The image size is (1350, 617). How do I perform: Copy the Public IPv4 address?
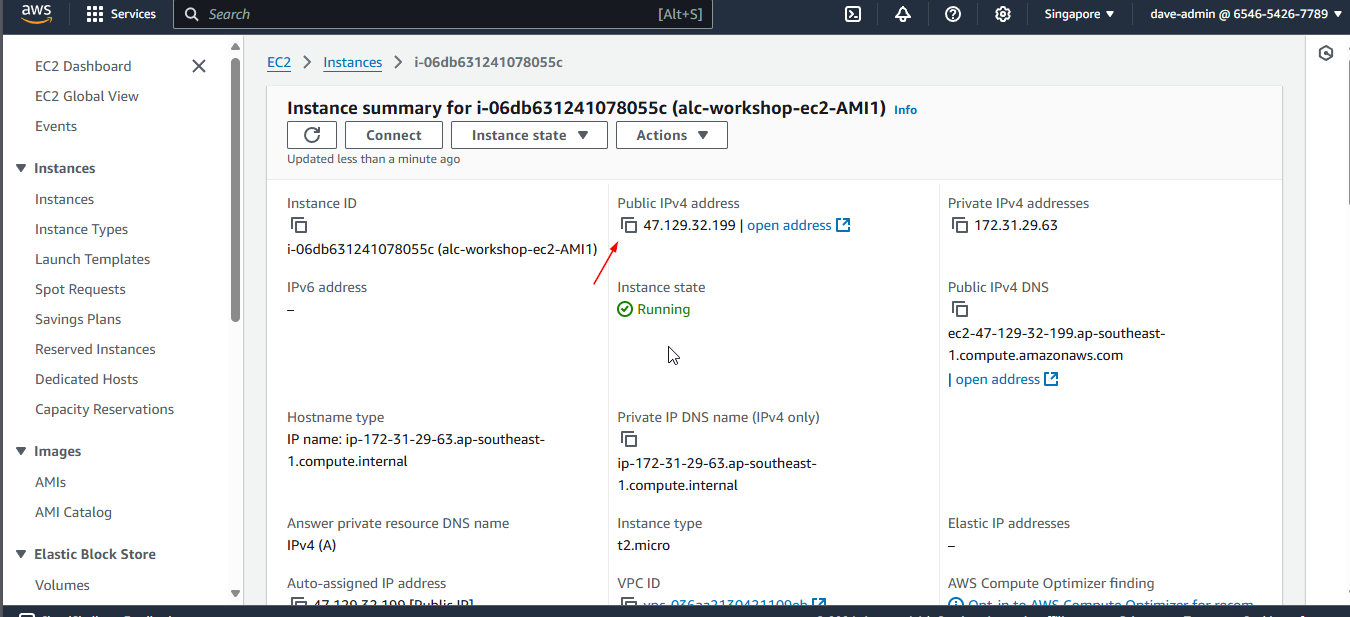point(628,225)
